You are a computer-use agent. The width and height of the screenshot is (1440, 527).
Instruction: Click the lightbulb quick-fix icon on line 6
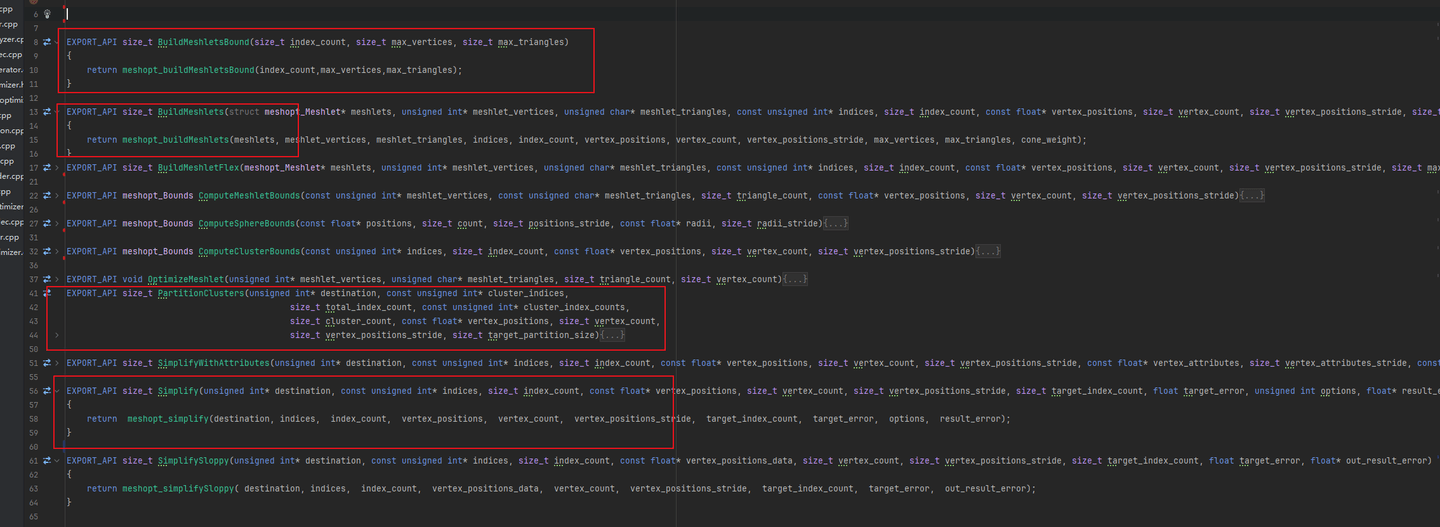(x=47, y=15)
